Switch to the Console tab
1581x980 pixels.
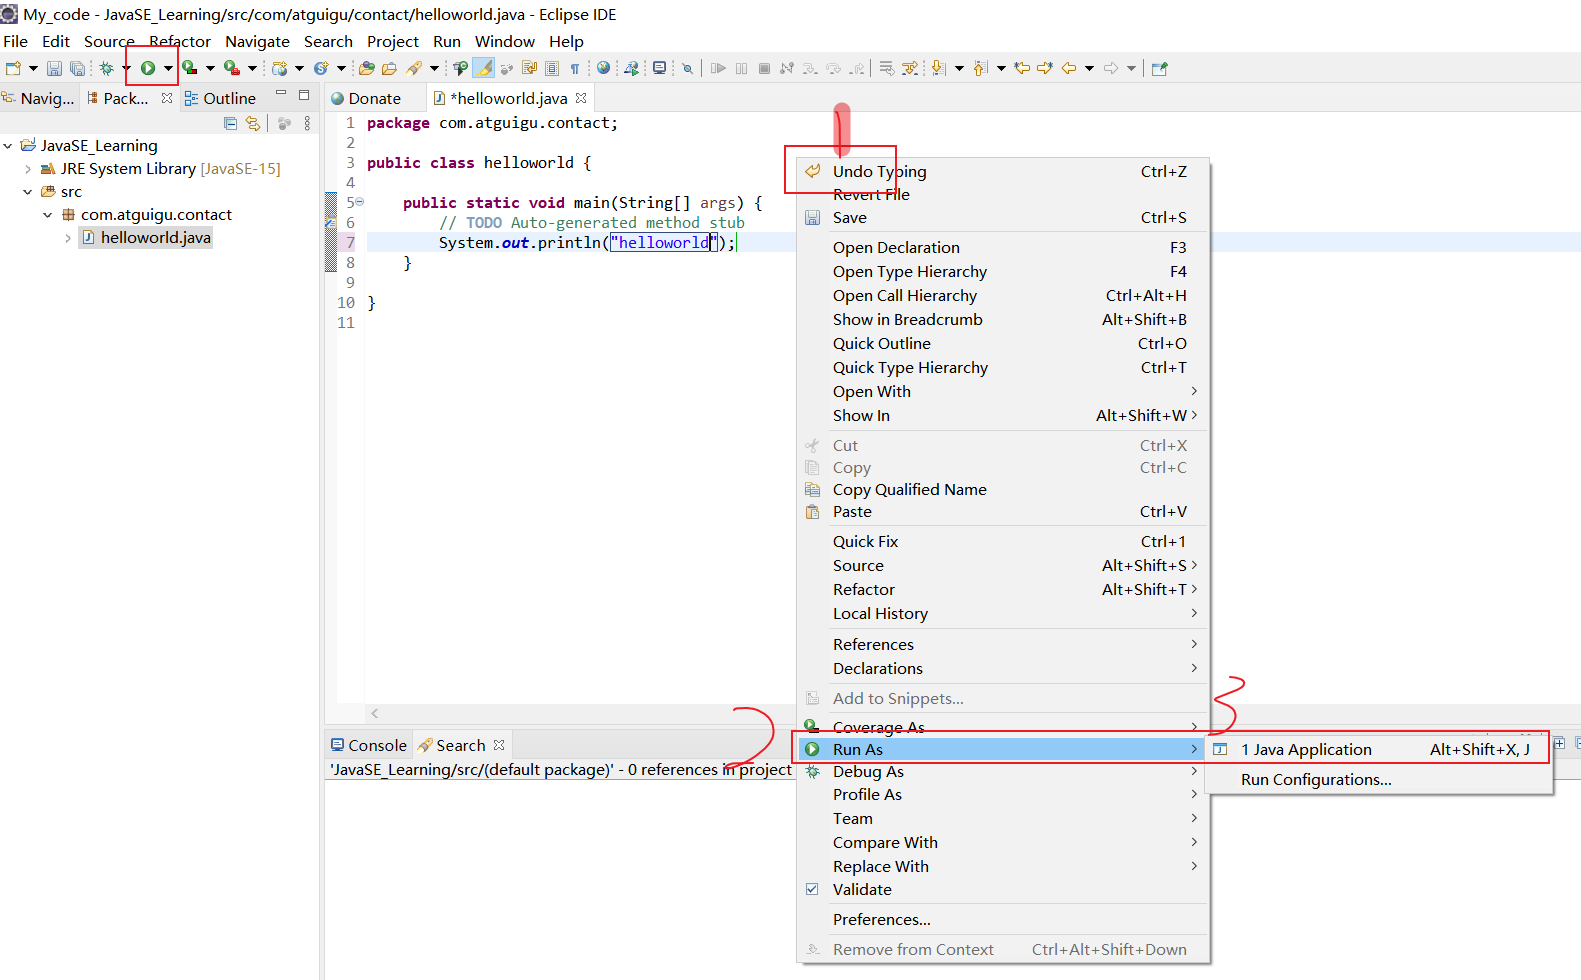[368, 745]
